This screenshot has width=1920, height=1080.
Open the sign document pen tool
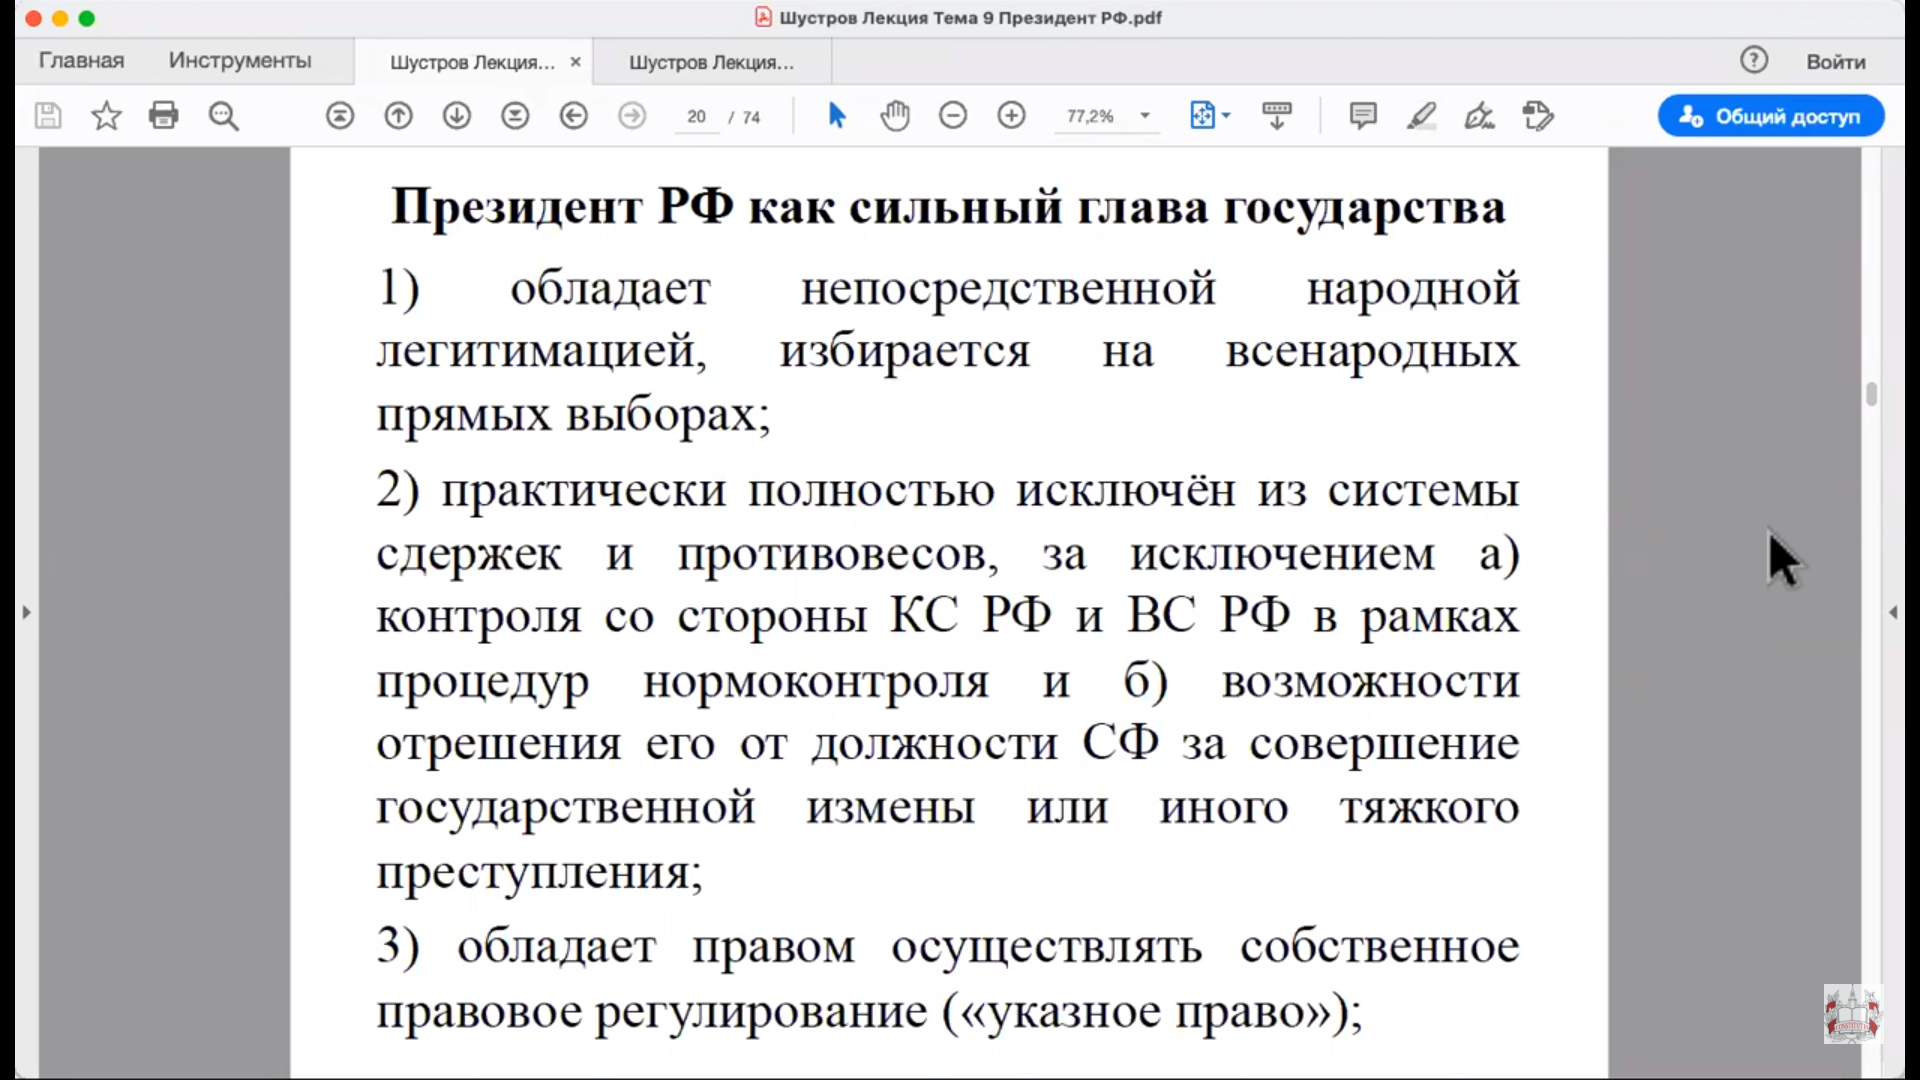(x=1480, y=116)
